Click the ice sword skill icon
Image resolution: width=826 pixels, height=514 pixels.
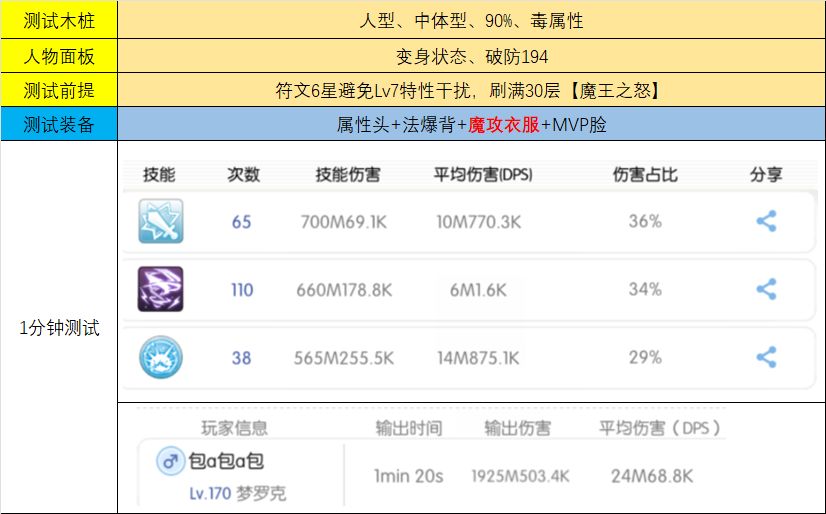(161, 221)
